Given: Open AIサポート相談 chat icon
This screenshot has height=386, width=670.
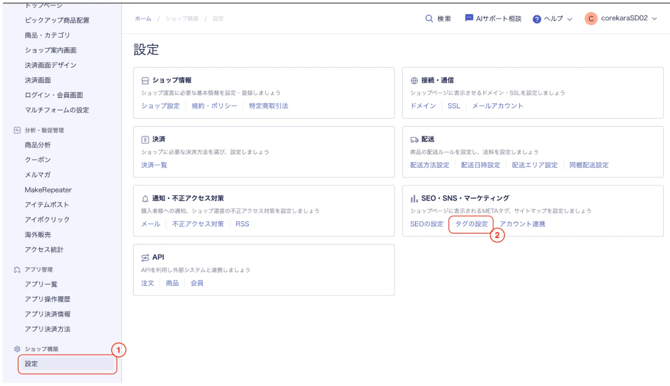Looking at the screenshot, I should coord(469,18).
